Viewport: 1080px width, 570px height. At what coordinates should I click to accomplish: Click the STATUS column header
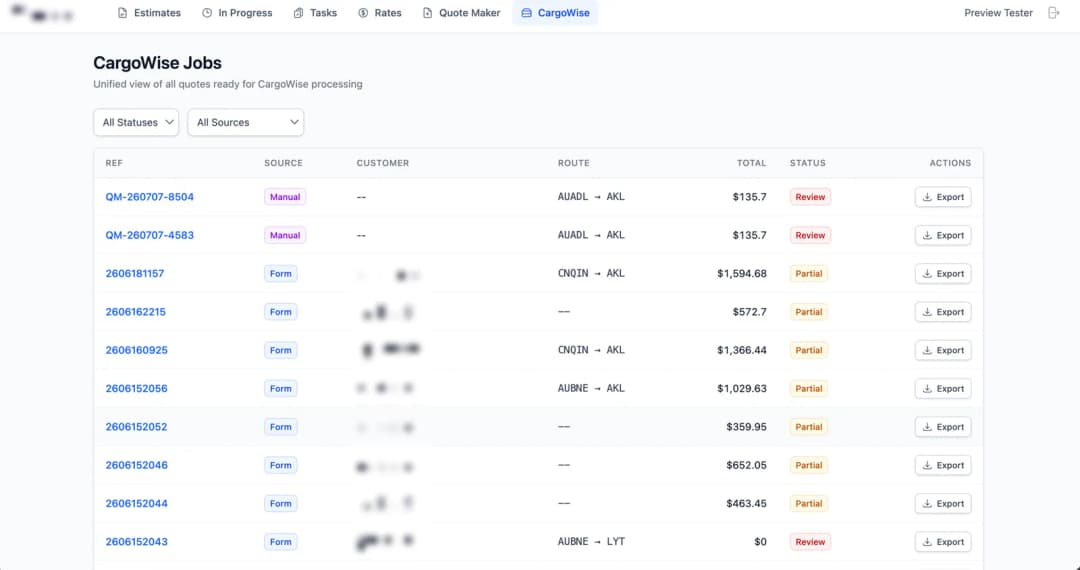click(808, 163)
